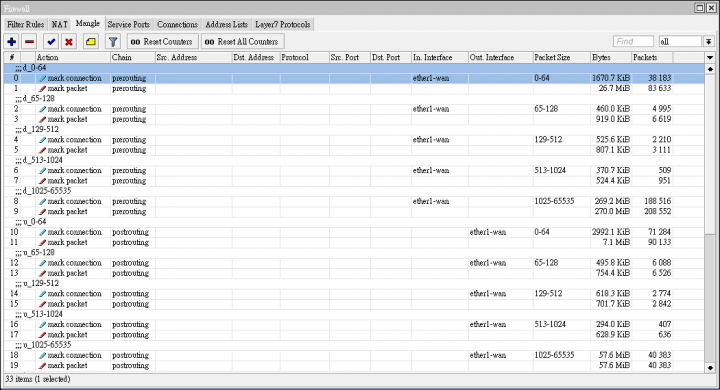Remove selected rule with red minus icon

click(x=29, y=42)
